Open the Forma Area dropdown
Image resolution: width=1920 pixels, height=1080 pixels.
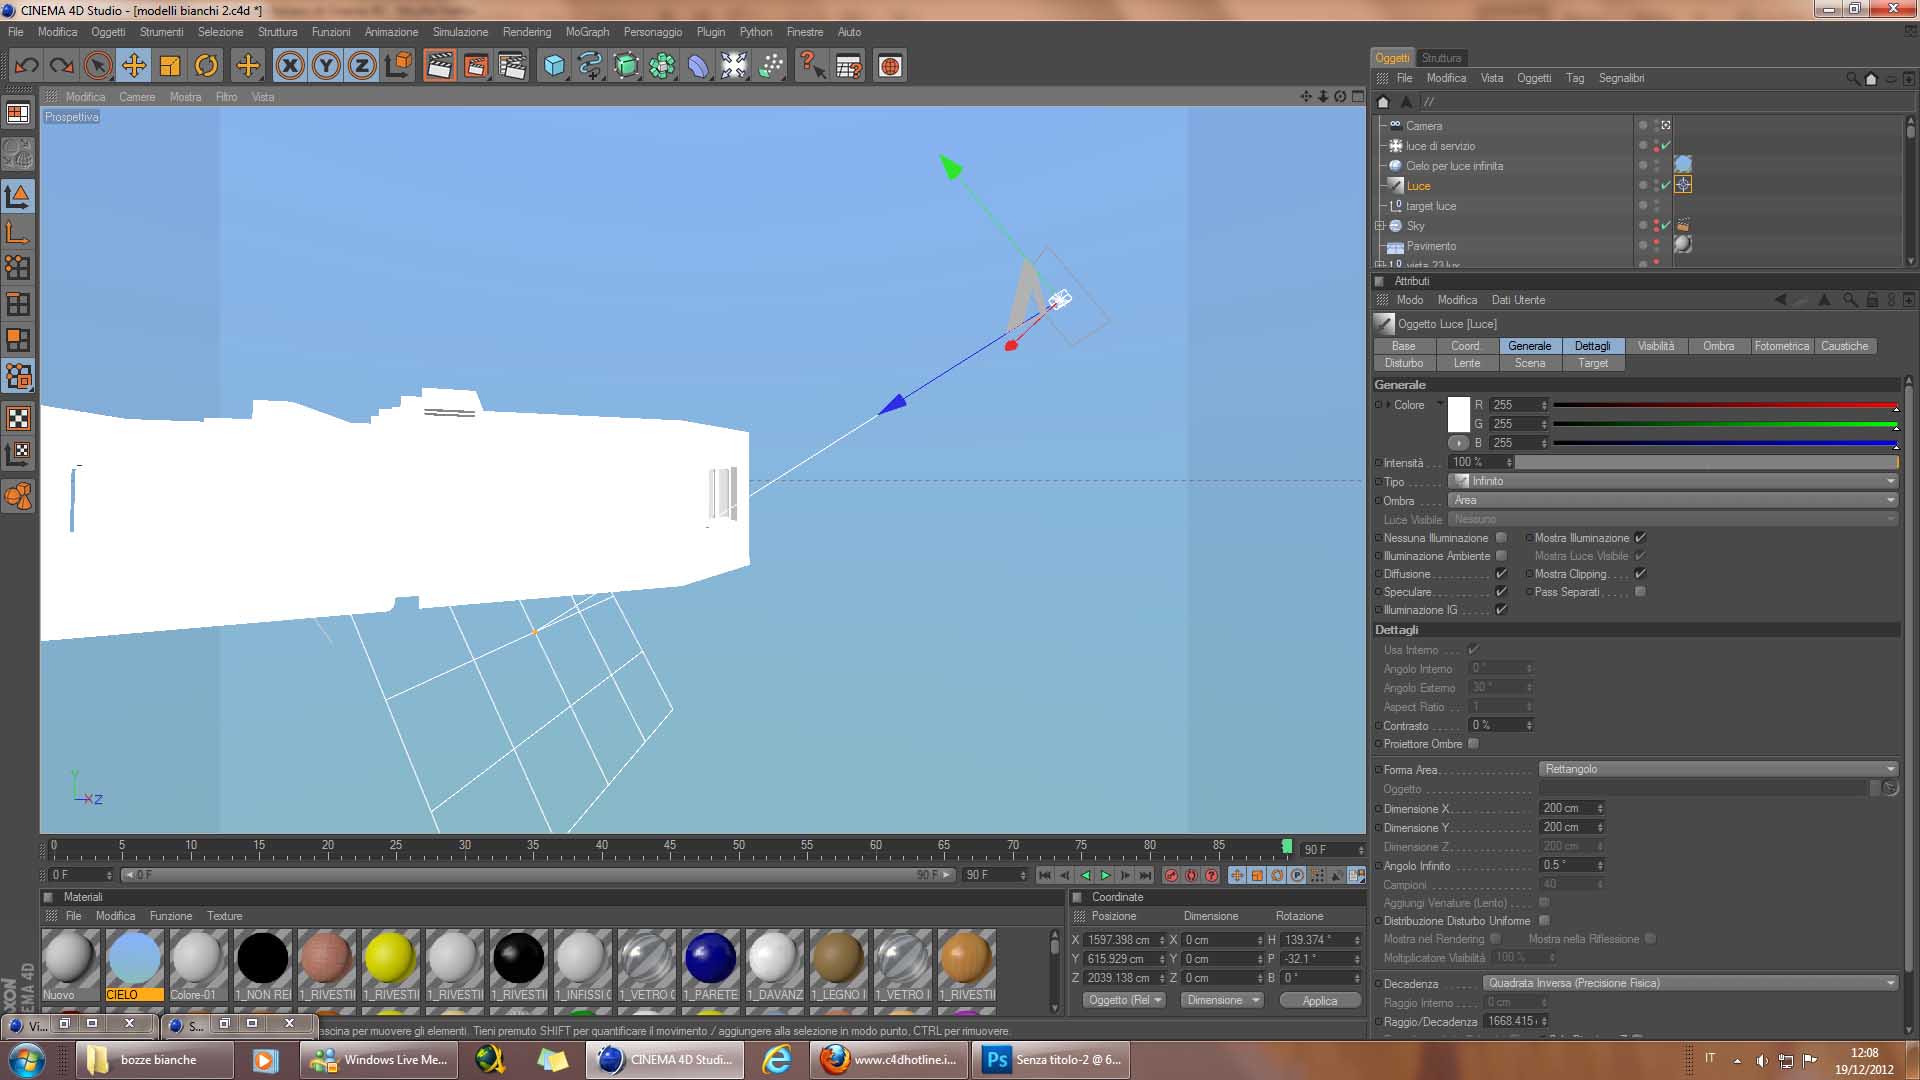[1717, 769]
